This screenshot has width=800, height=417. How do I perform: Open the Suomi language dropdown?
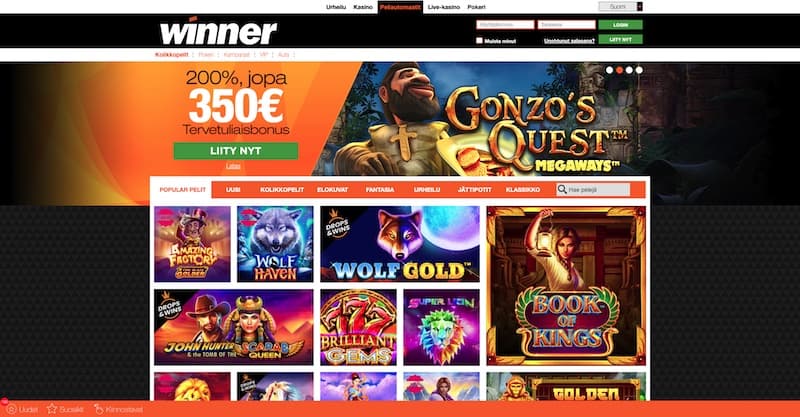click(x=620, y=7)
